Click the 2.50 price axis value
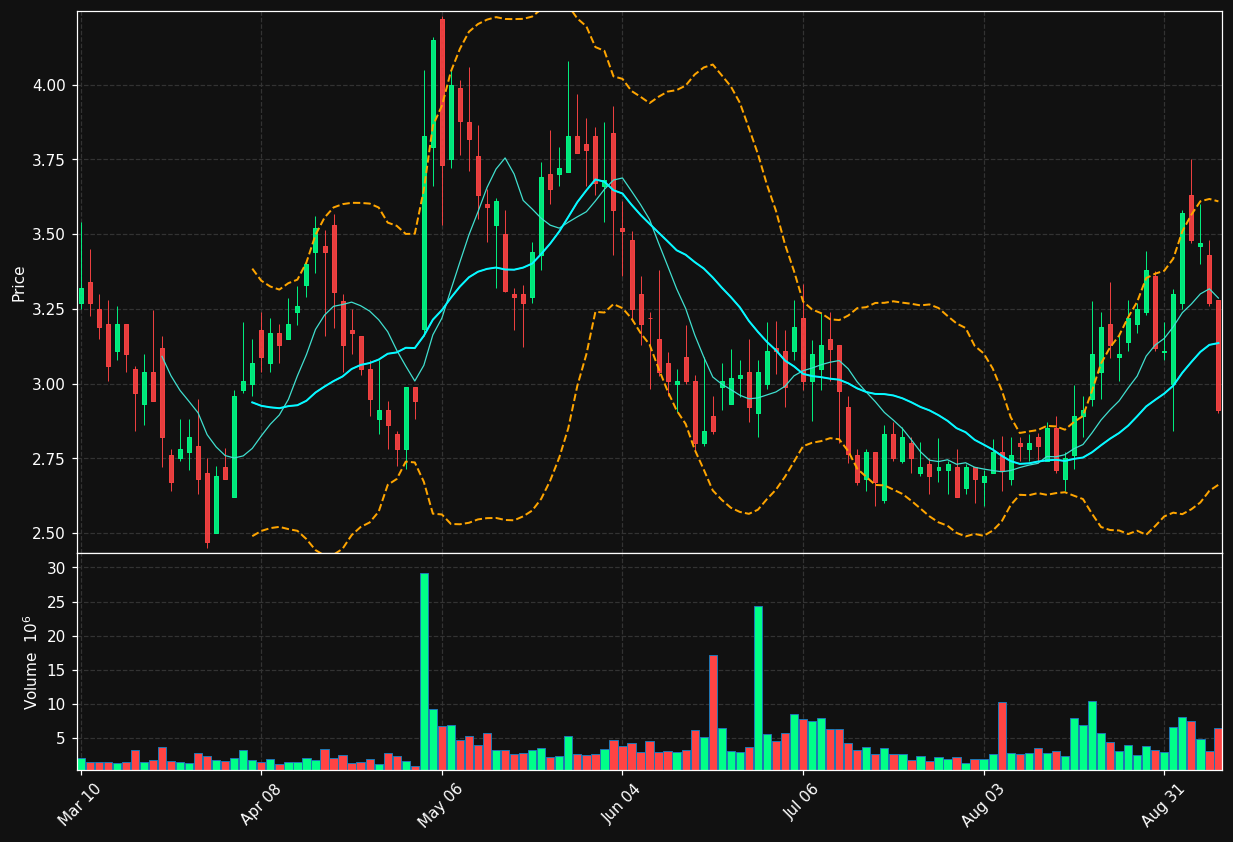 pyautogui.click(x=50, y=534)
